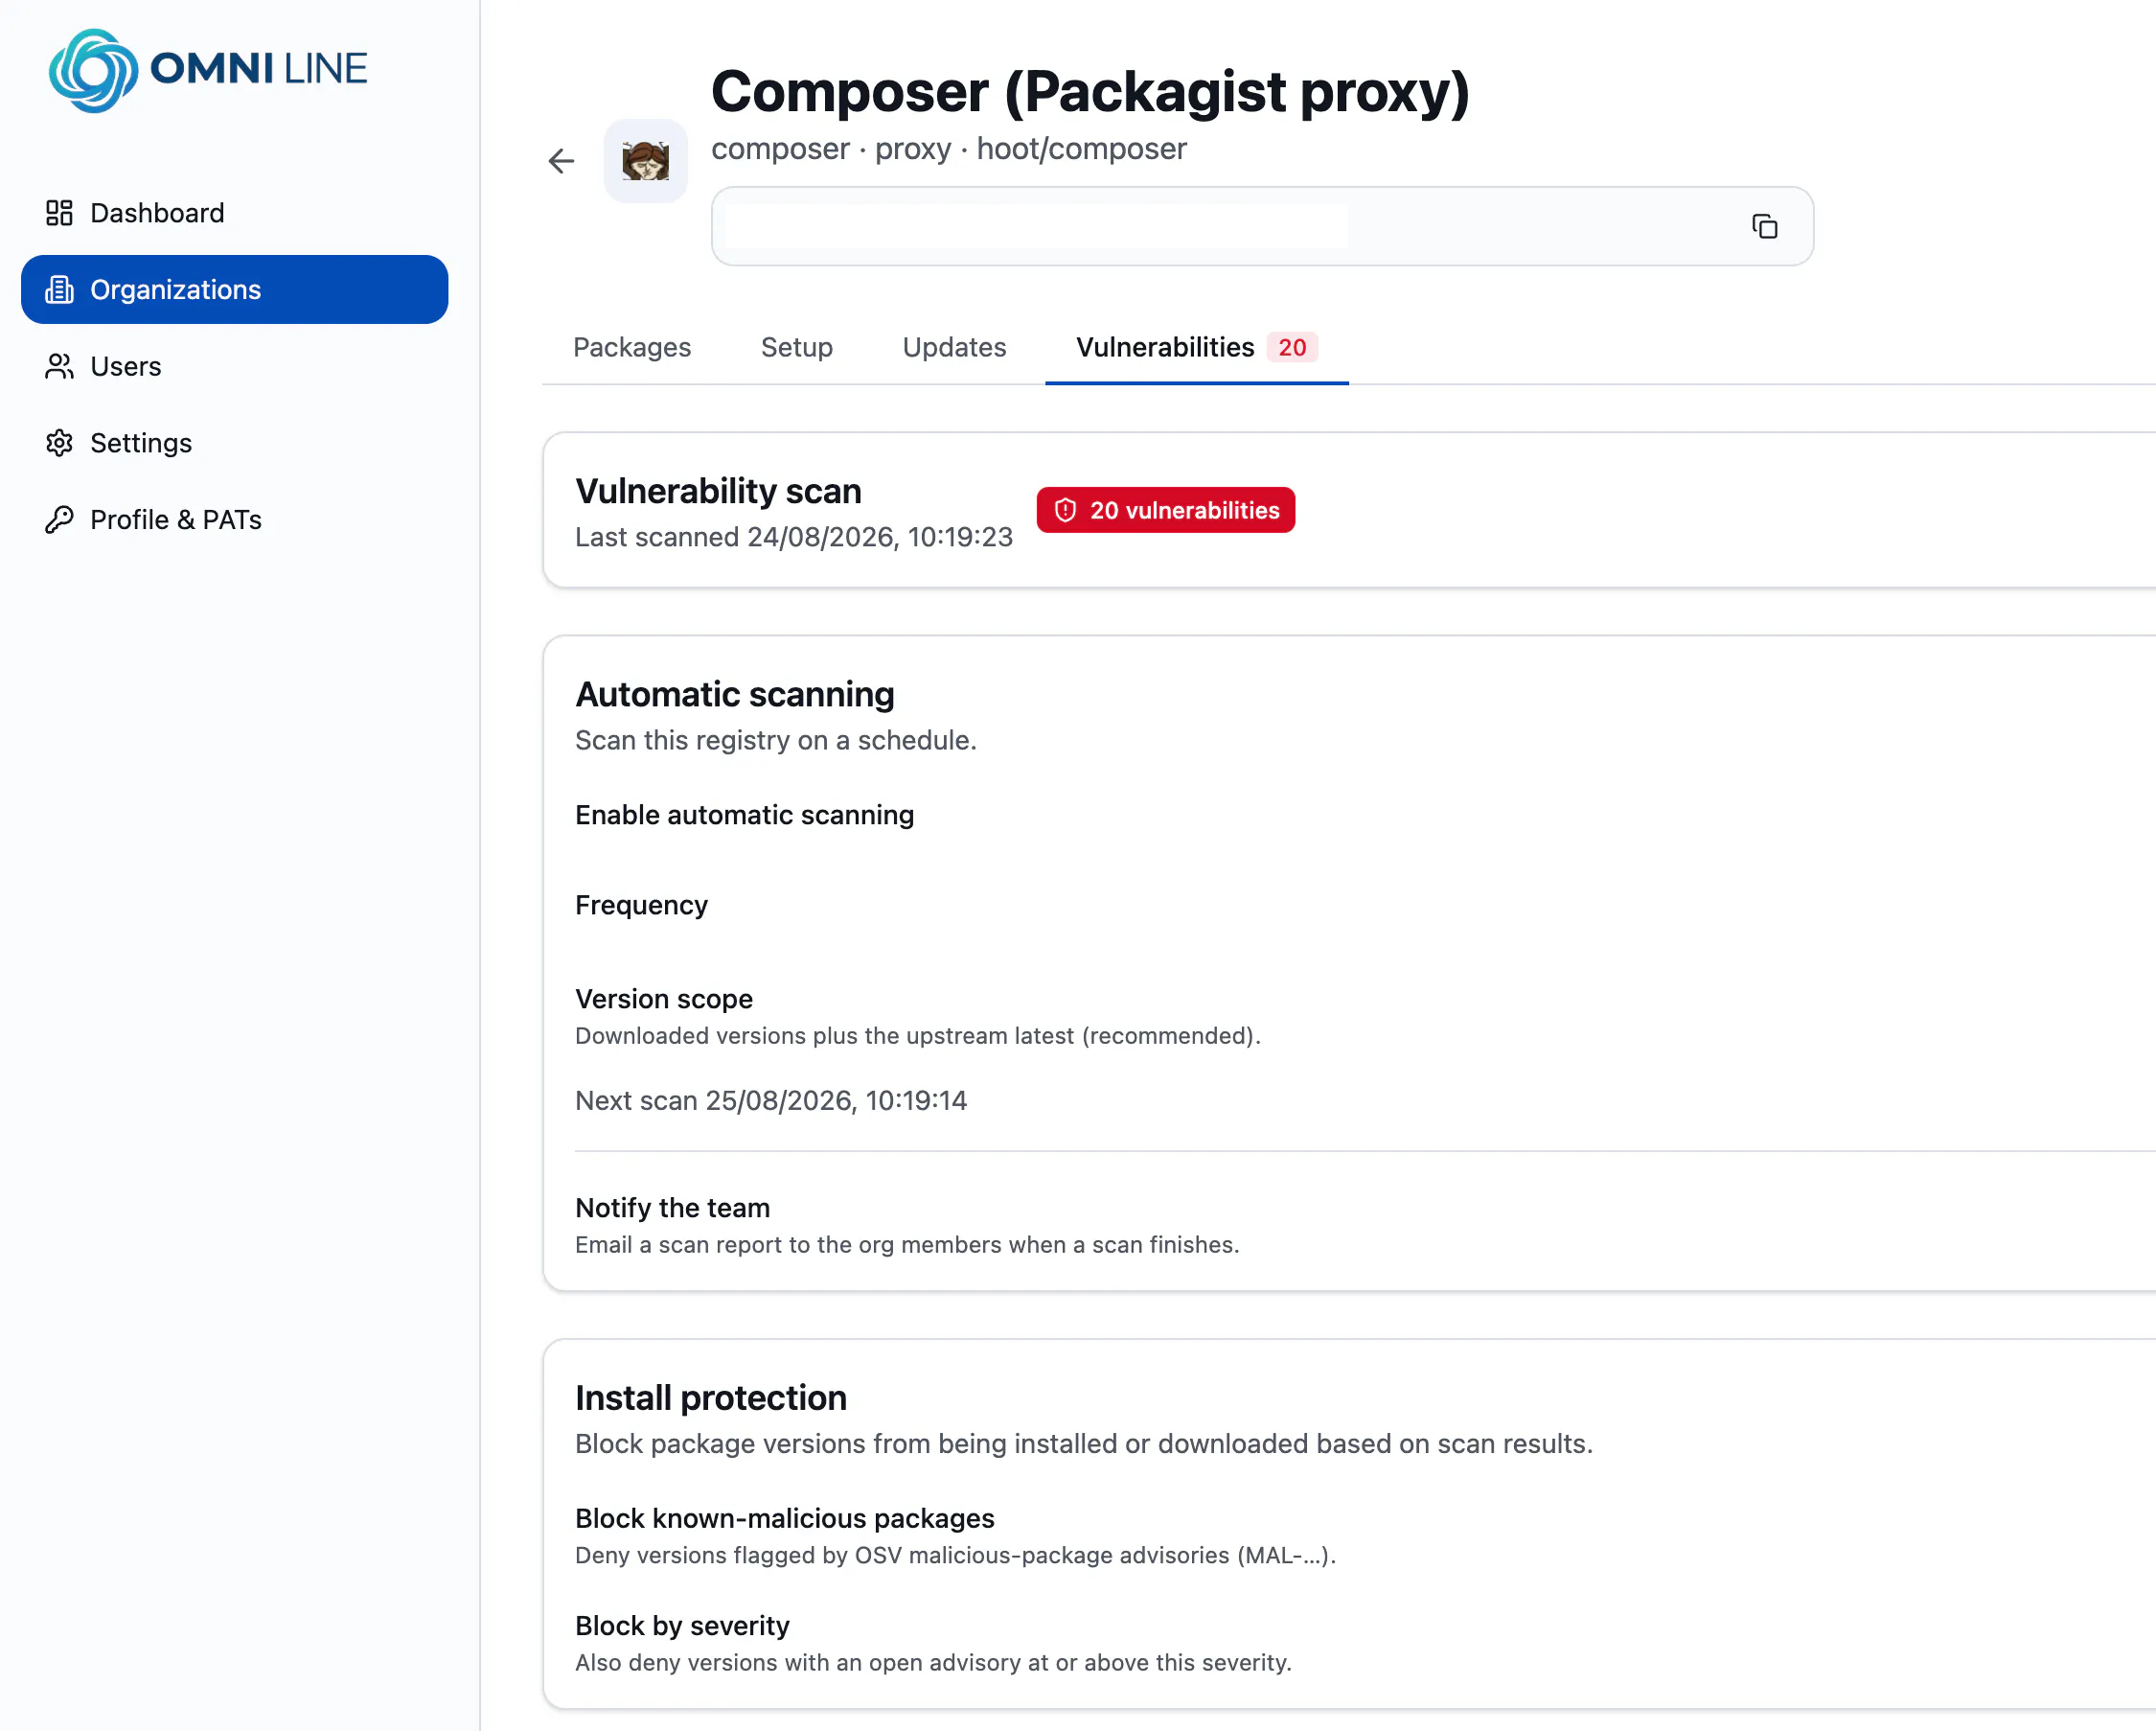The image size is (2156, 1731).
Task: Click the shield alert icon in the badge
Action: pyautogui.click(x=1066, y=511)
